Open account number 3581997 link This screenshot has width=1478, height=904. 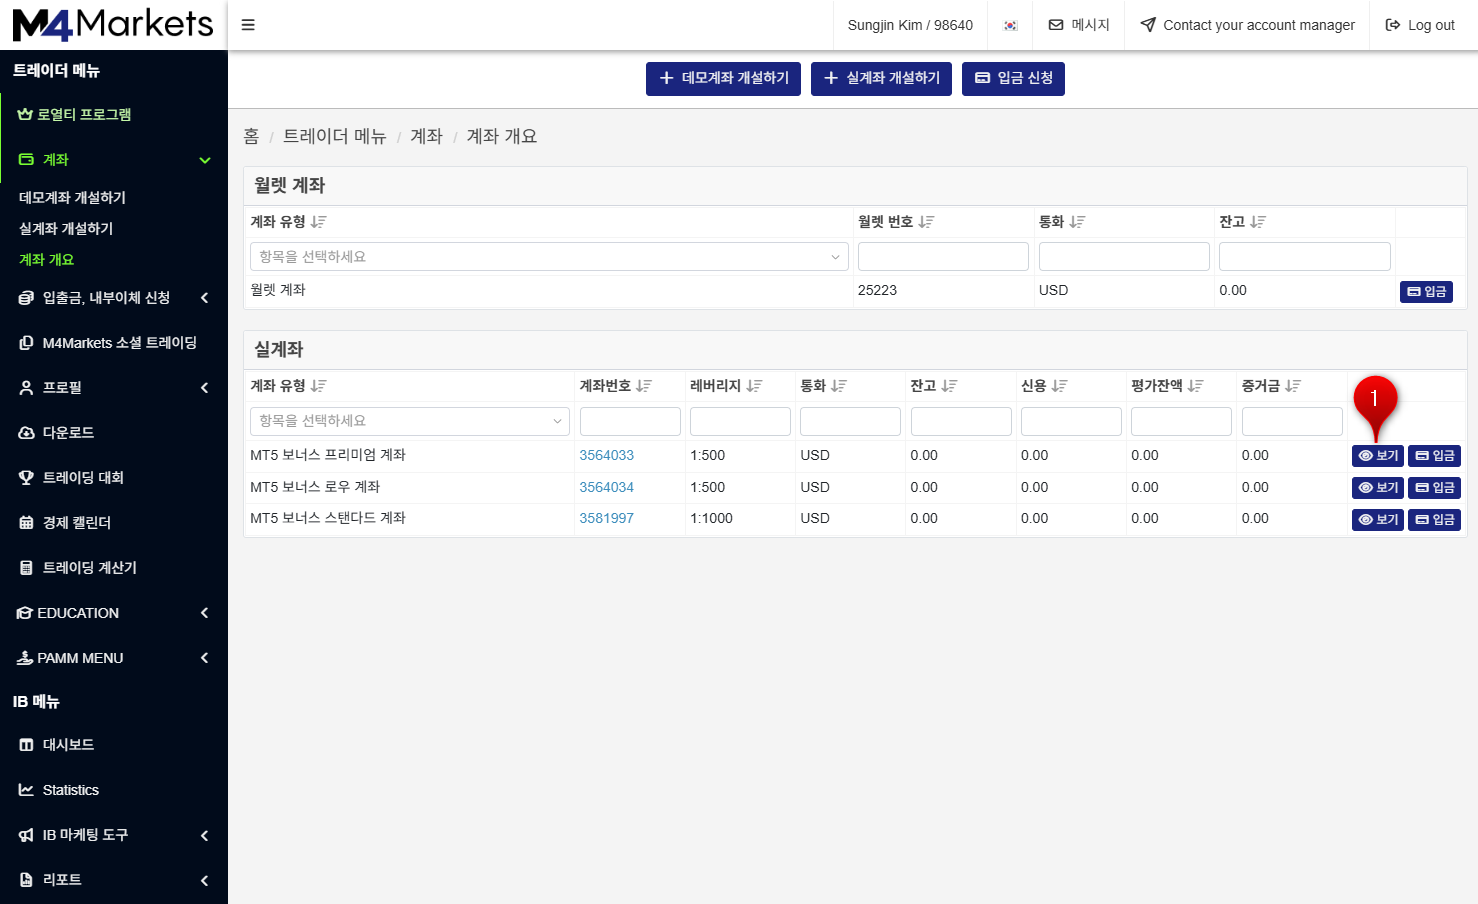coord(606,518)
